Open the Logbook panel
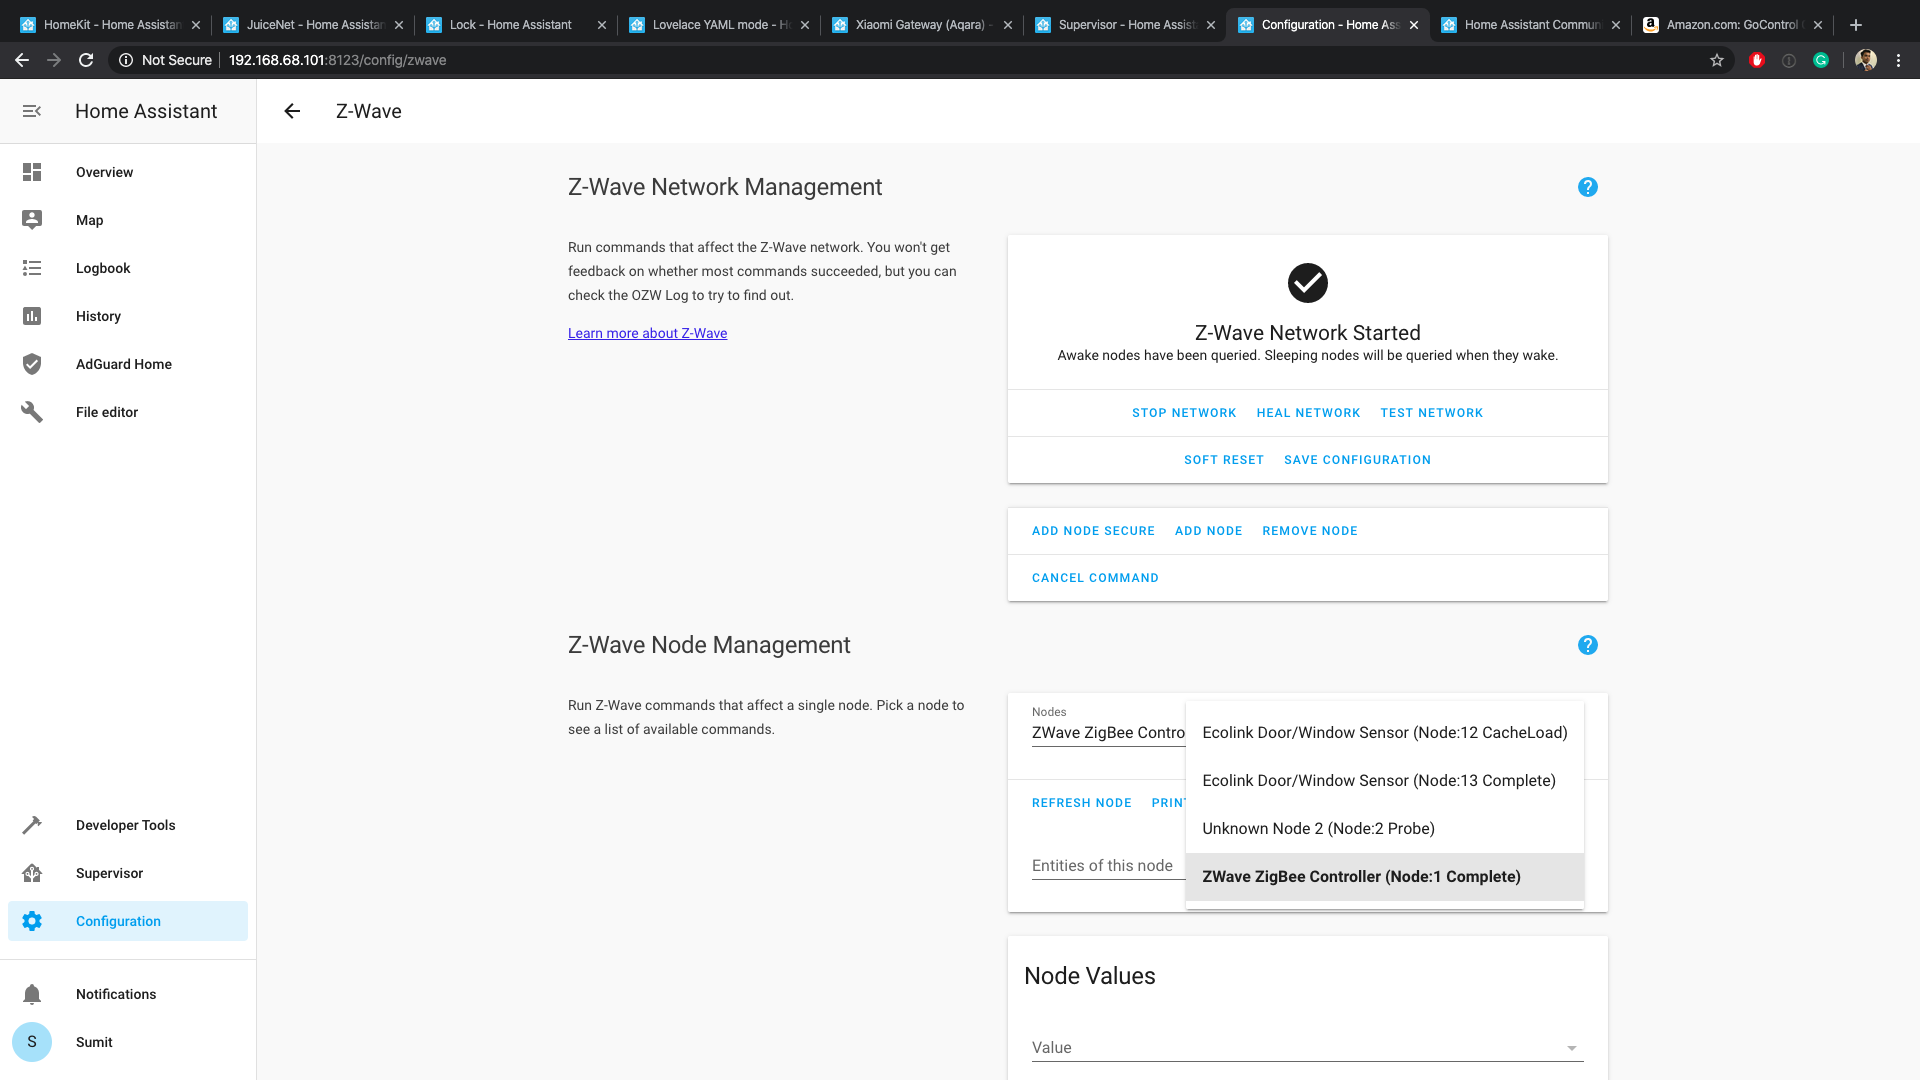The image size is (1920, 1080). [x=102, y=268]
